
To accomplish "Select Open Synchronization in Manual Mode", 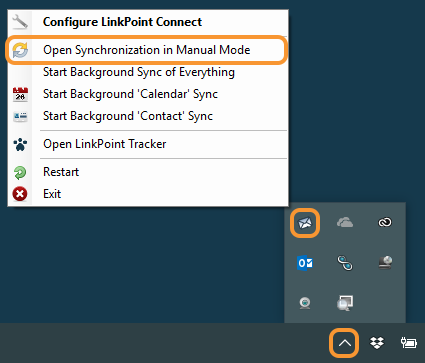I will (x=148, y=50).
